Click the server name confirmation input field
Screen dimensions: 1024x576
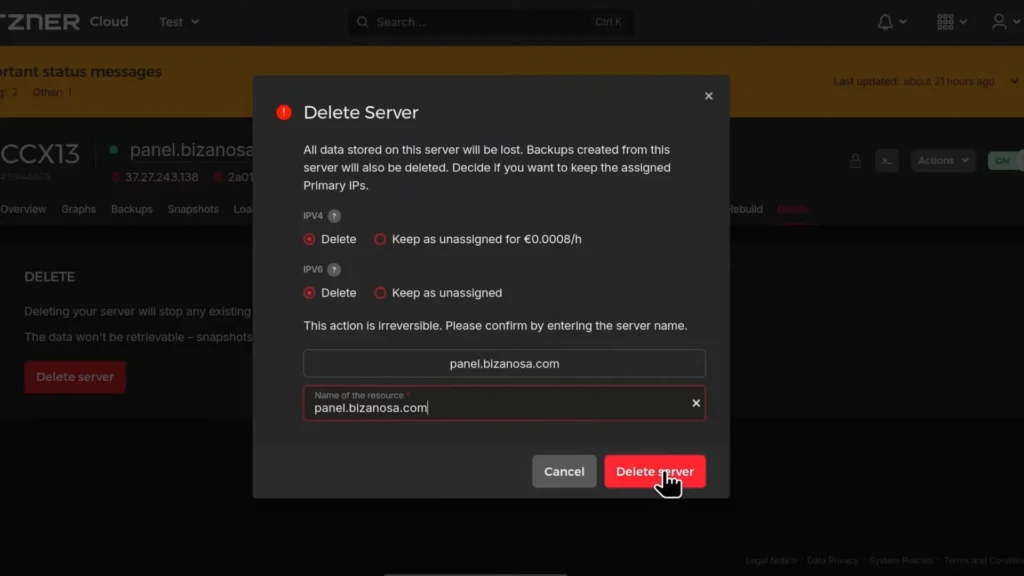(x=480, y=406)
